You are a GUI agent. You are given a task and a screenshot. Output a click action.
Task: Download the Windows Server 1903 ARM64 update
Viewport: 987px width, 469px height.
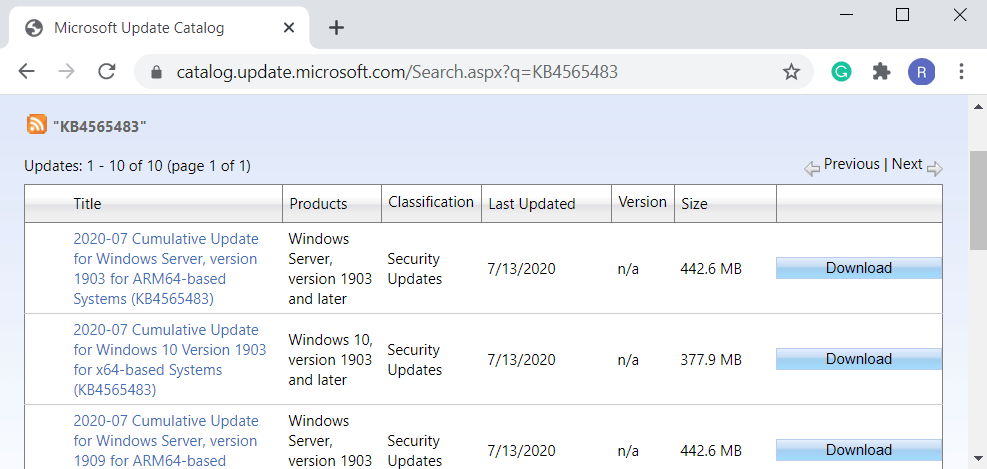tap(859, 268)
